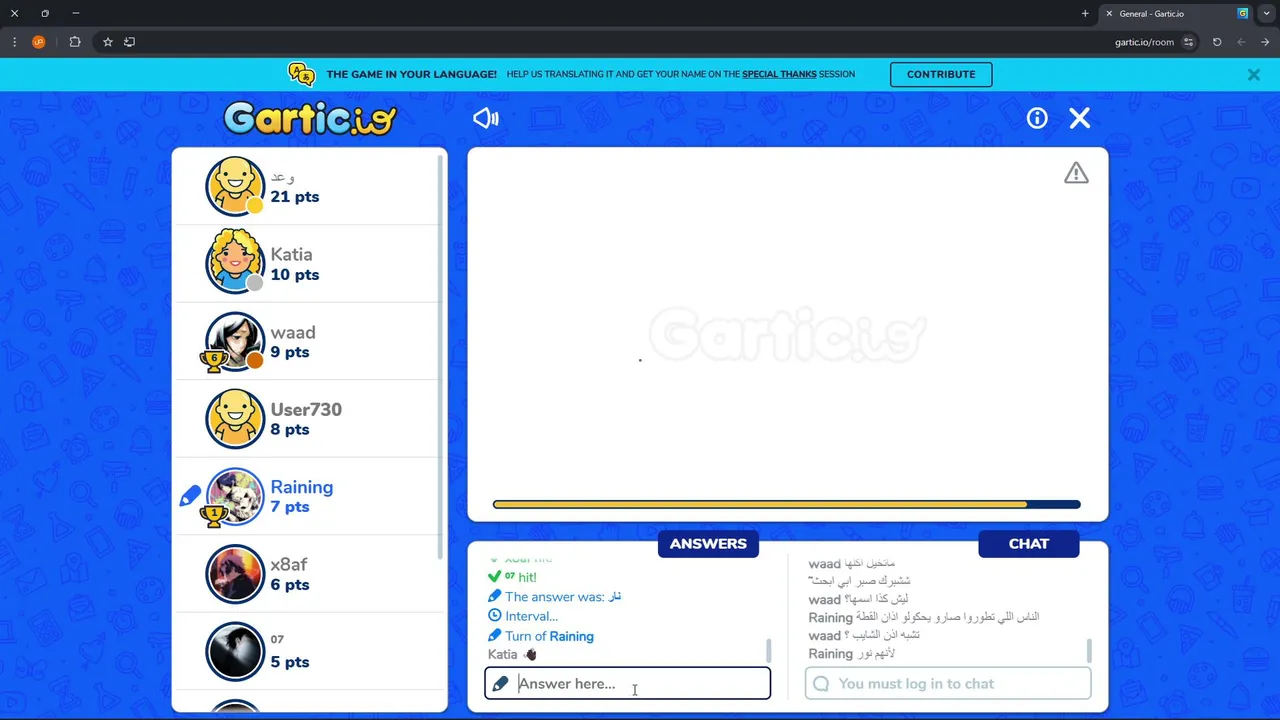The image size is (1280, 720).
Task: Click the 'Interval...' message
Action: tap(531, 616)
